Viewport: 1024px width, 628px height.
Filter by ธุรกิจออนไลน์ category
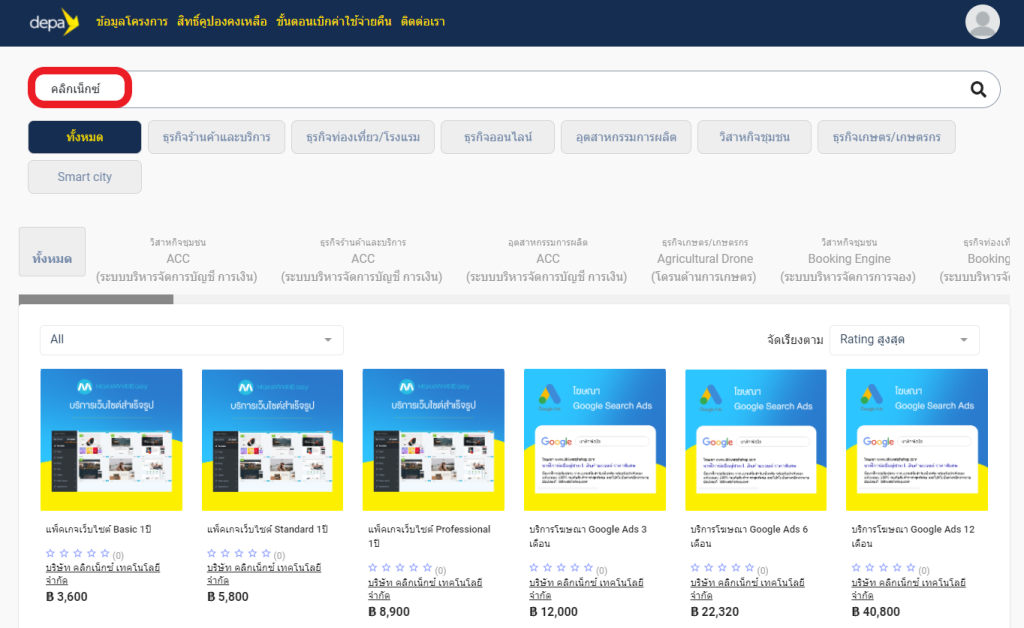tap(498, 137)
